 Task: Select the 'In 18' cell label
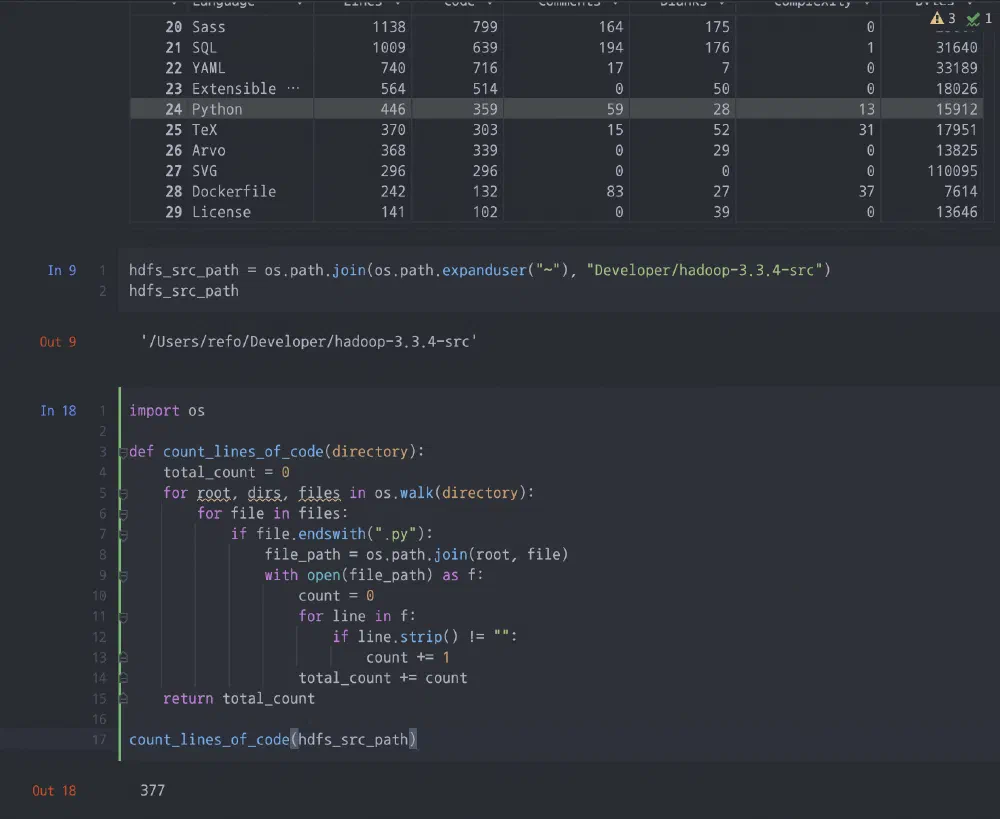(58, 410)
